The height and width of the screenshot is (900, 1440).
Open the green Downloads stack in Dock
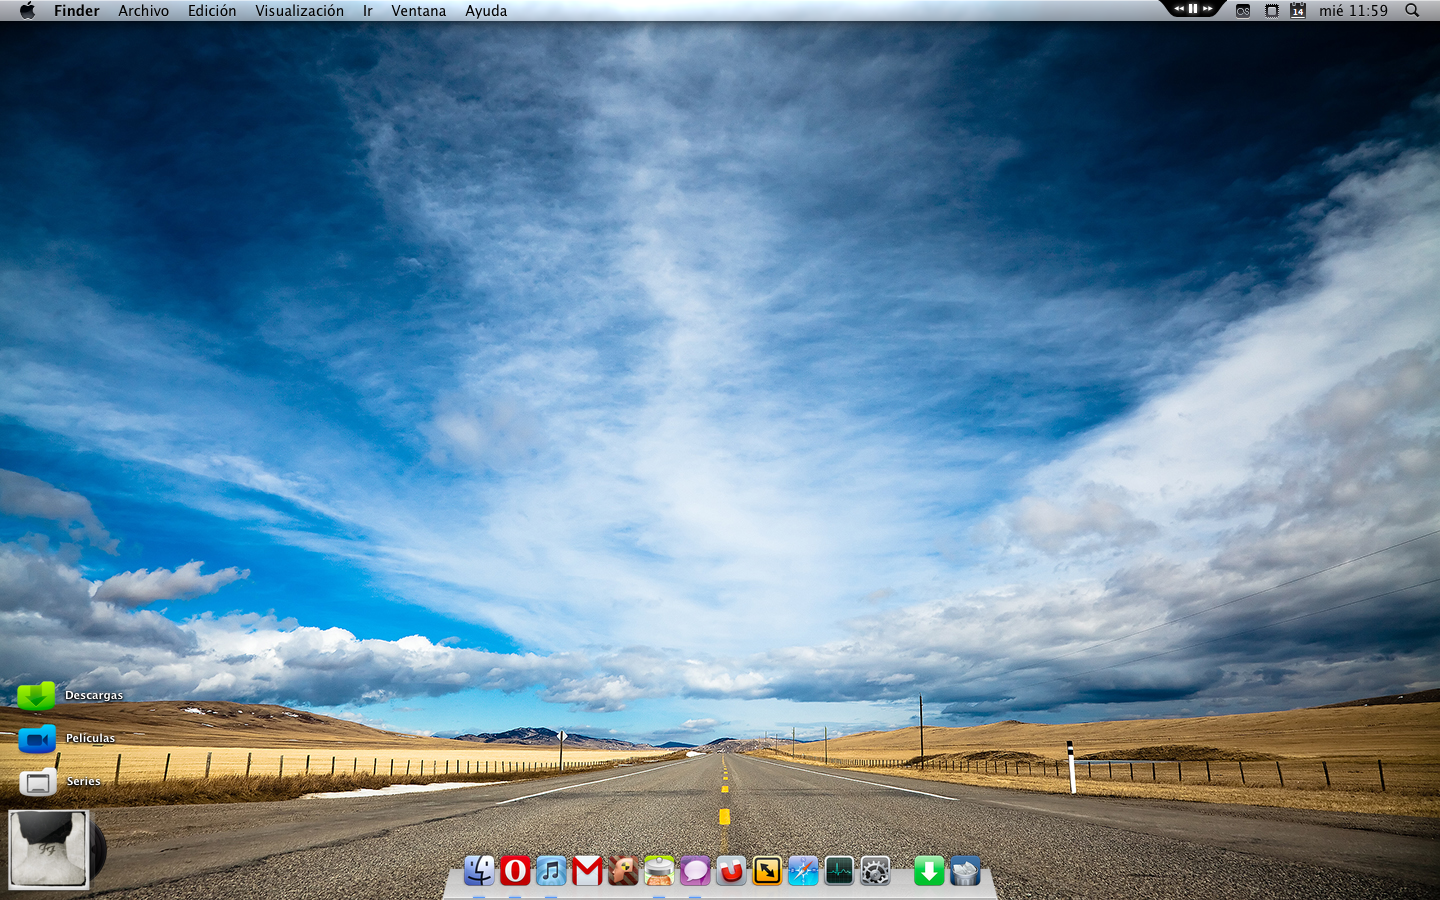tap(929, 870)
